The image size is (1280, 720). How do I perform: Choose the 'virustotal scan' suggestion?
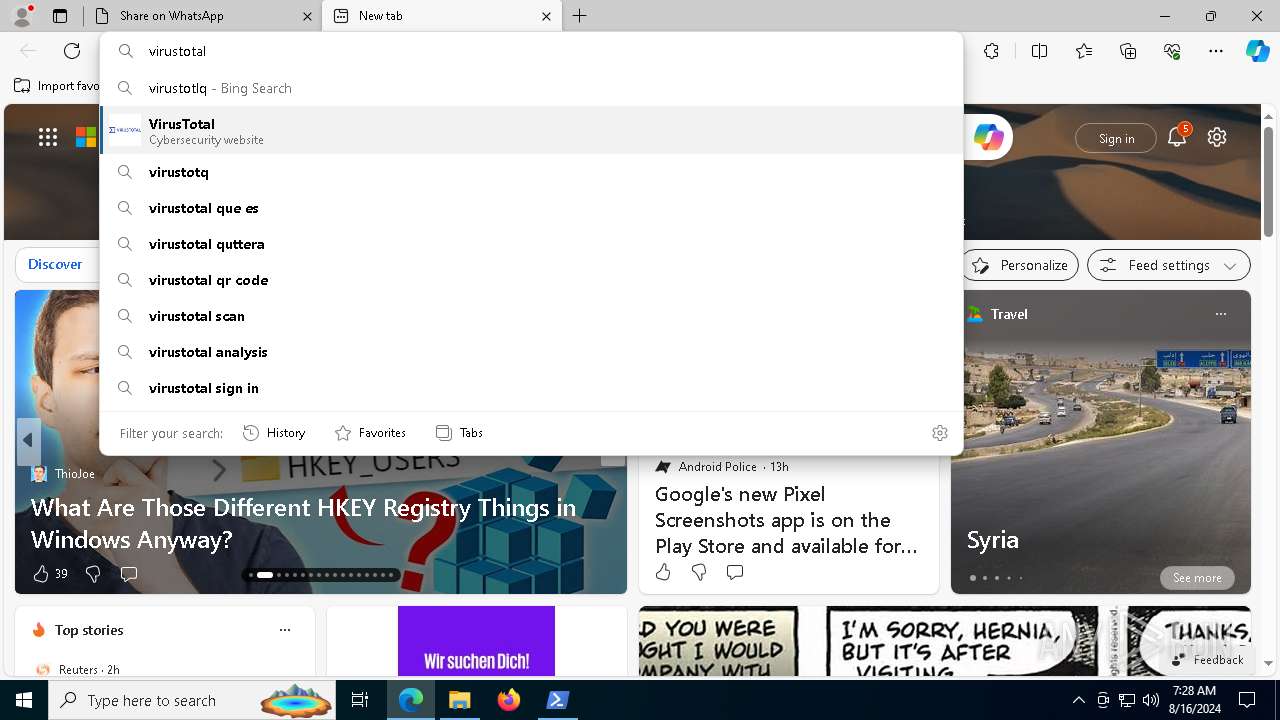[x=531, y=316]
